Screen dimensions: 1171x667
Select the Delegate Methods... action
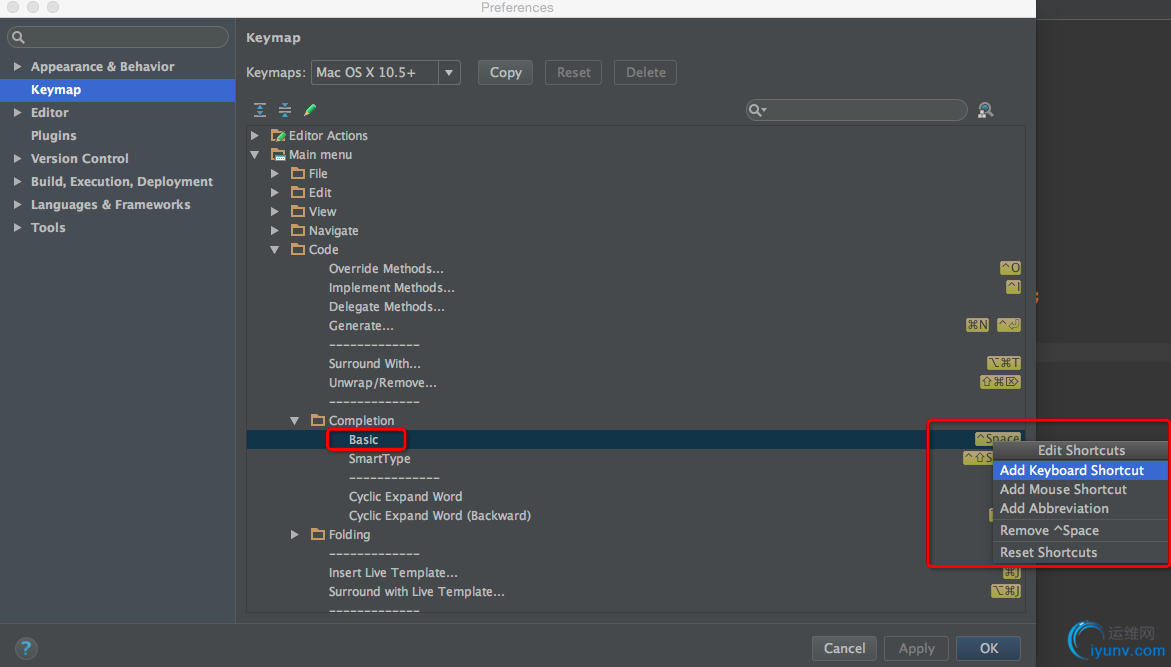click(387, 306)
